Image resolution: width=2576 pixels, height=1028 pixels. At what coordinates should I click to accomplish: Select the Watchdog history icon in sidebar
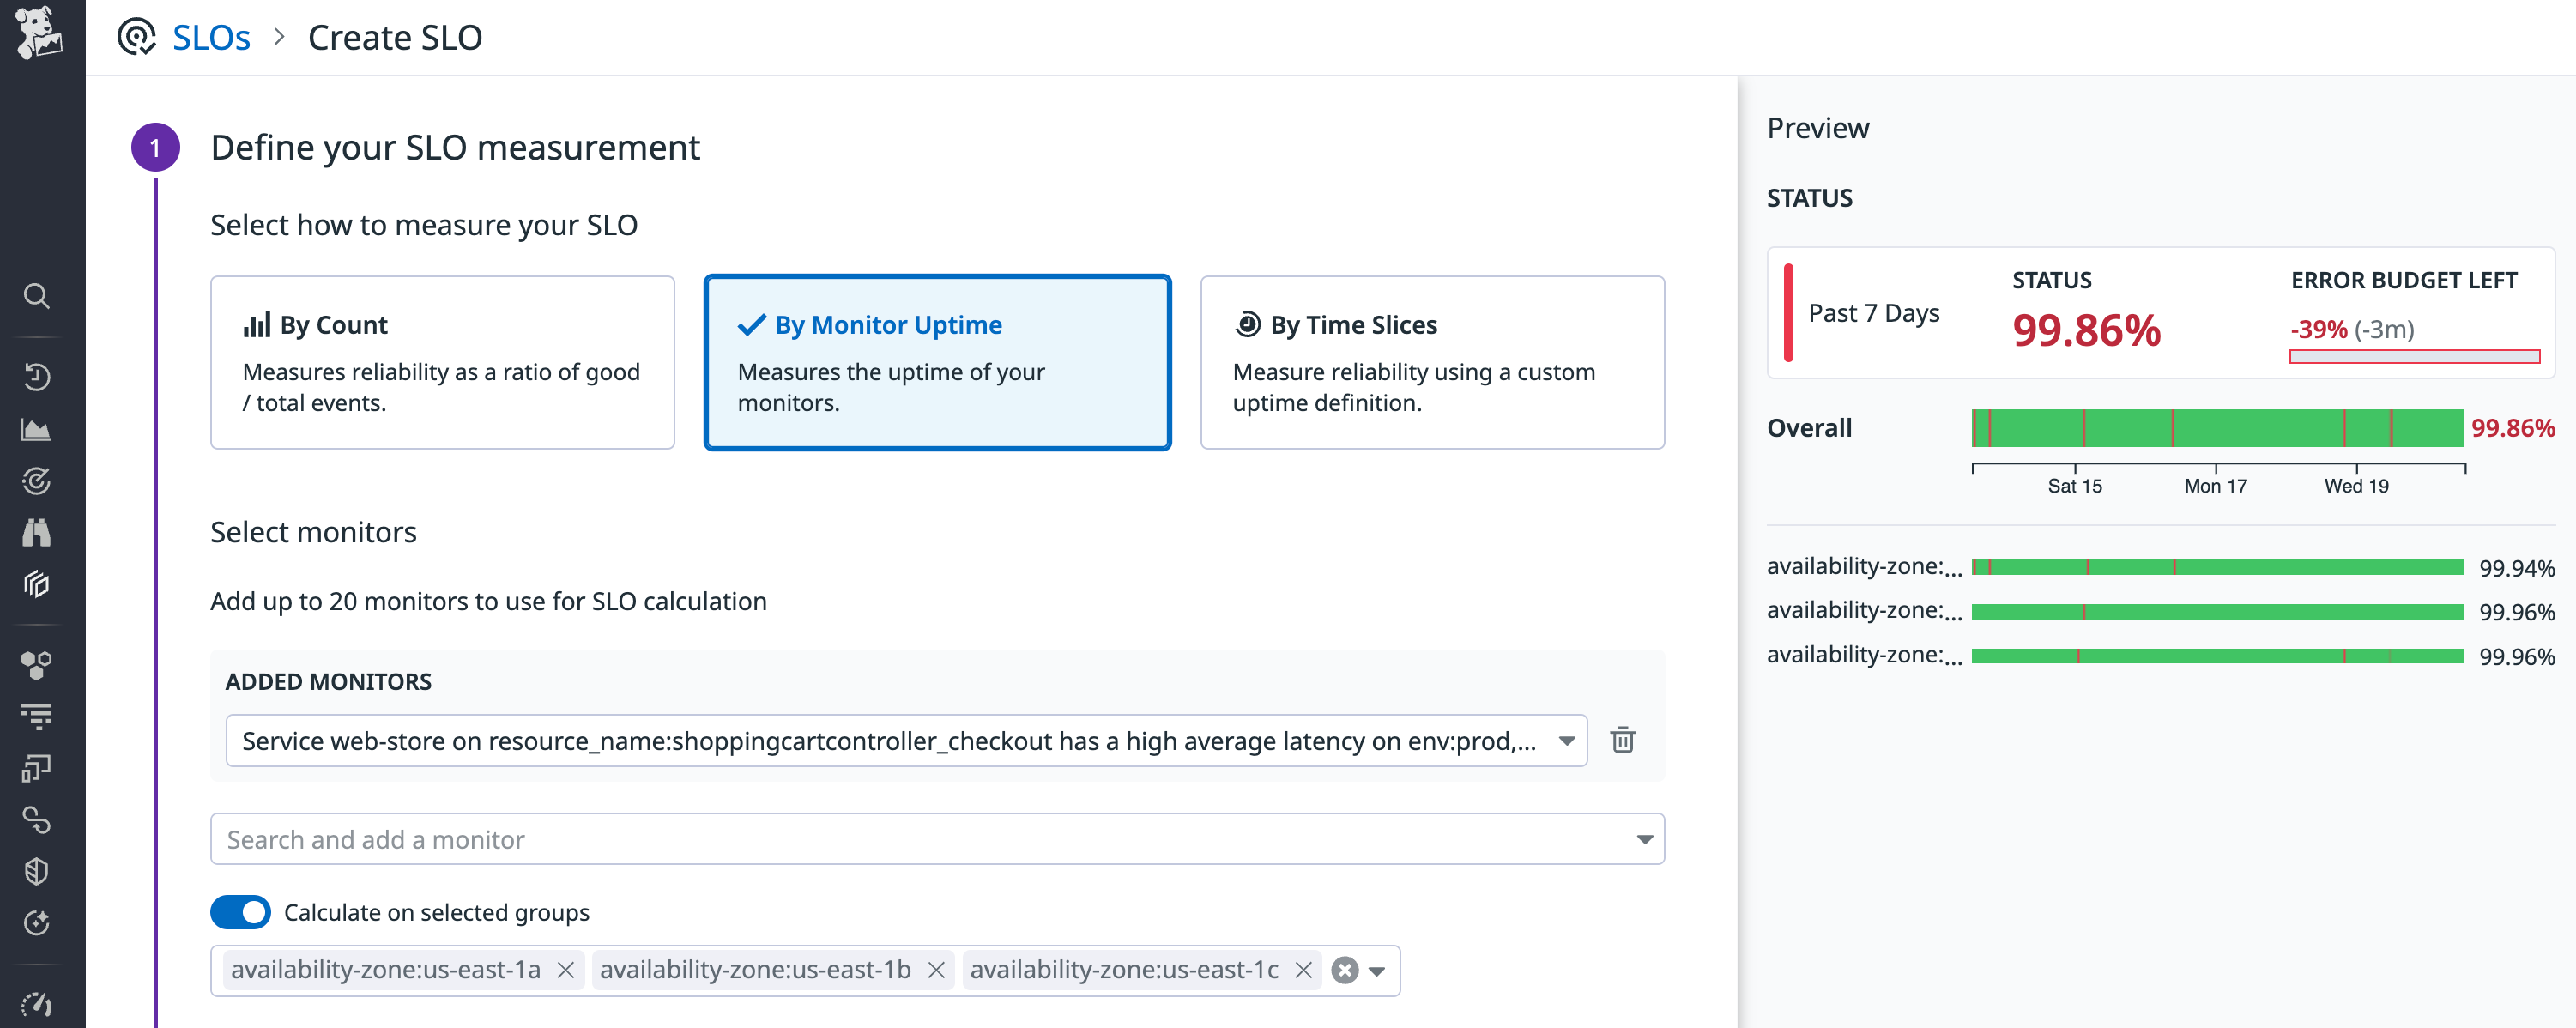pyautogui.click(x=38, y=377)
